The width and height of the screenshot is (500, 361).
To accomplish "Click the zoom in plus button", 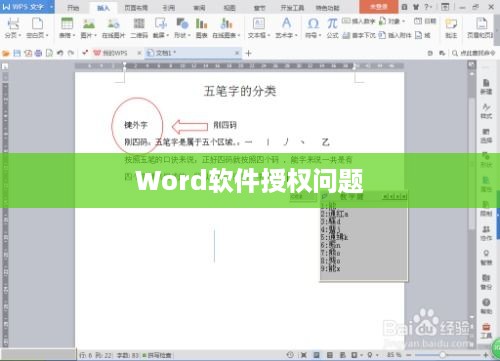I will click(x=485, y=355).
